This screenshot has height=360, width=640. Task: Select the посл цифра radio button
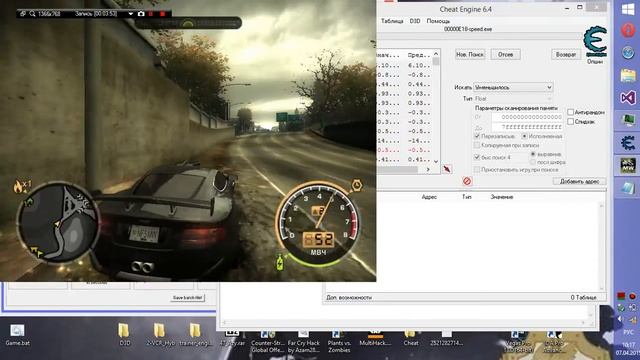coord(533,162)
